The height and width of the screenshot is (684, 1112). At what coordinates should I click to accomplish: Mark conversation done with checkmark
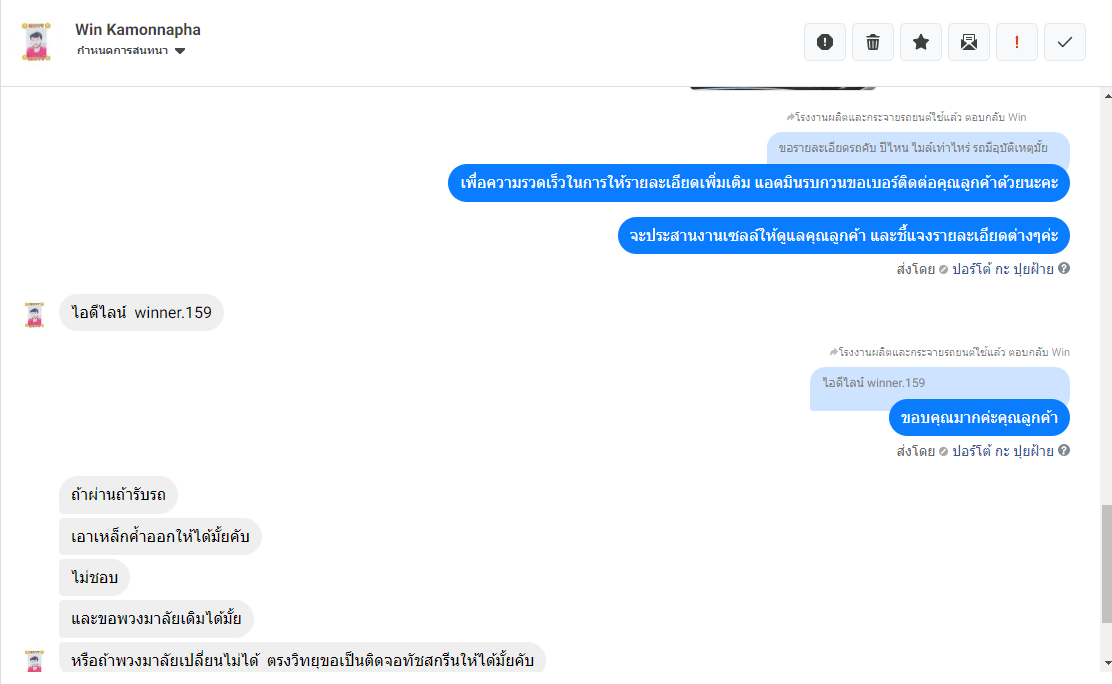[1064, 42]
